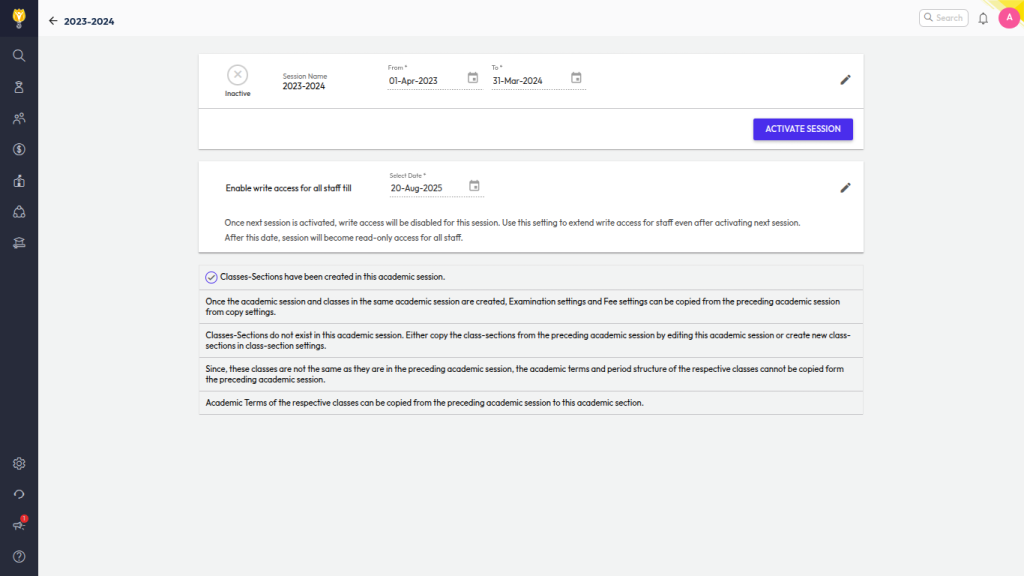The image size is (1024, 576).
Task: Click the settings gear in sidebar
Action: coord(19,464)
